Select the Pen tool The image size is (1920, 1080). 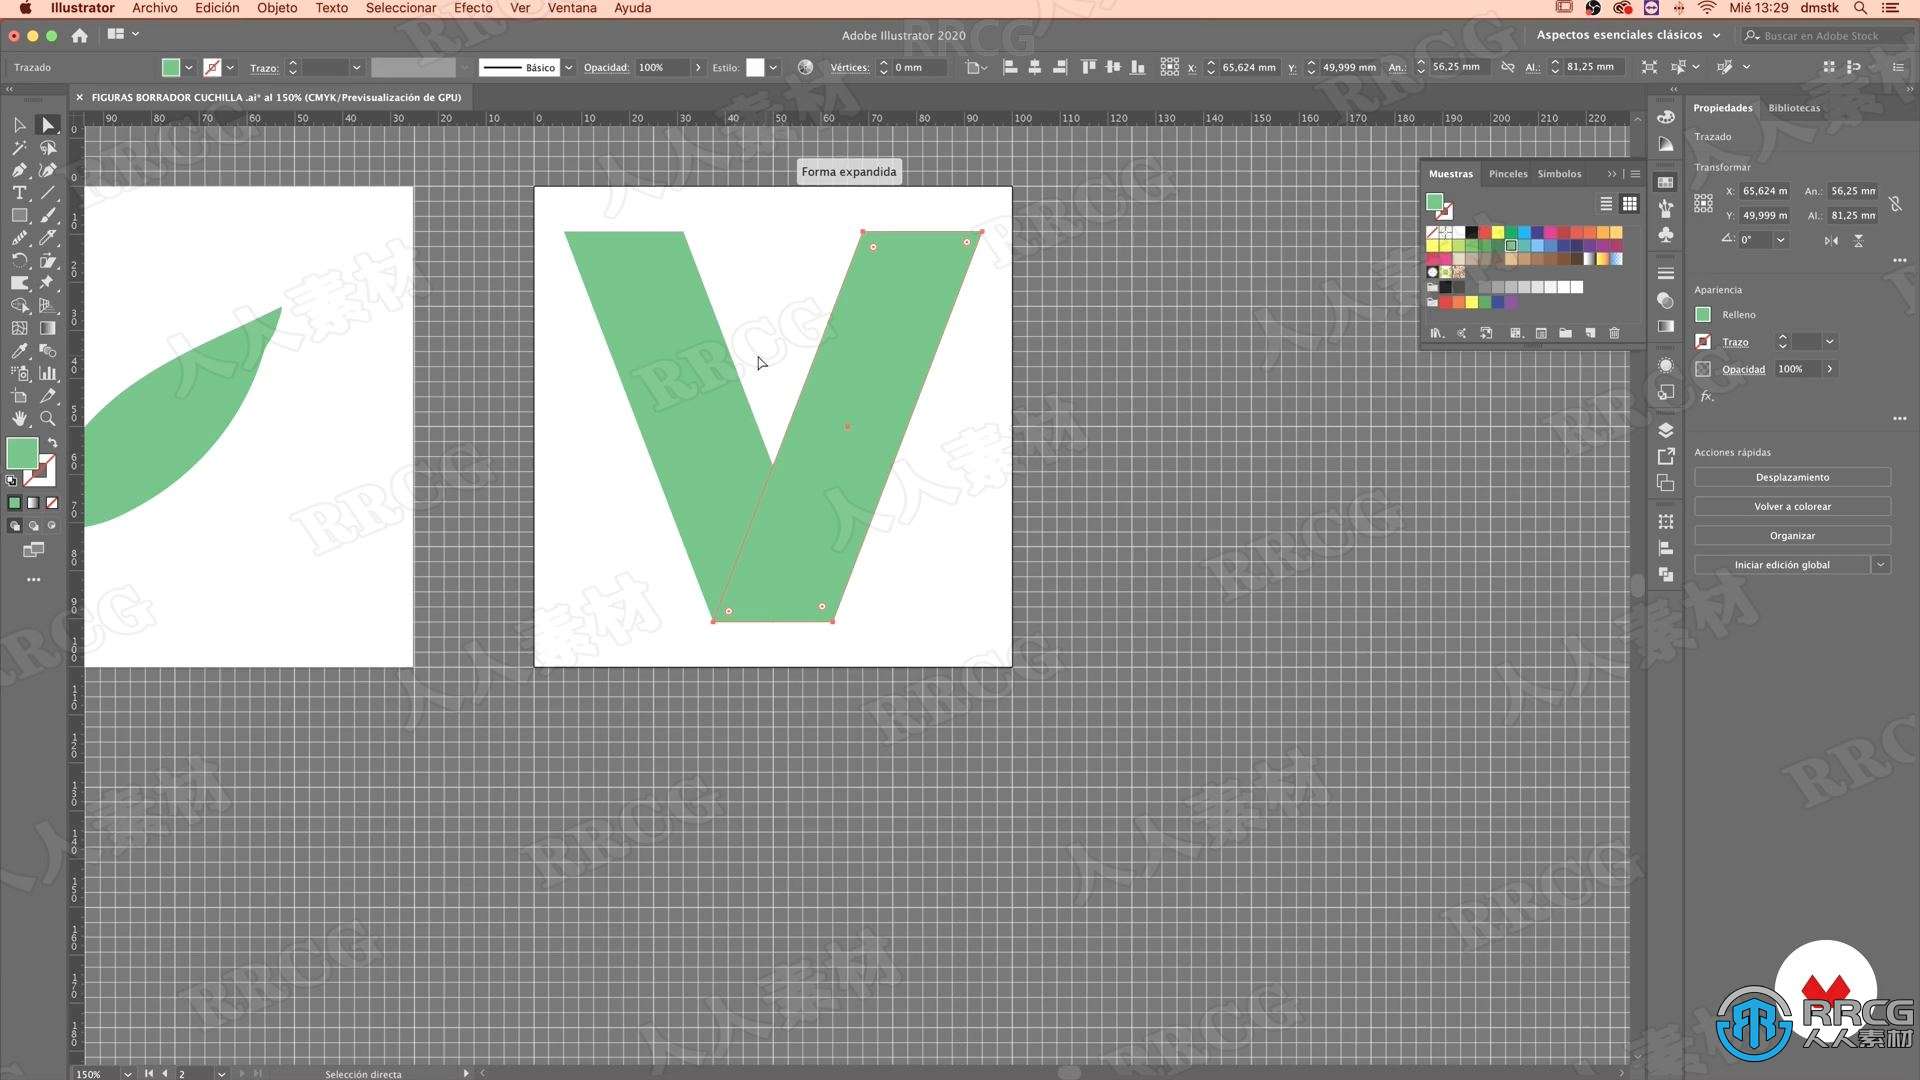click(19, 170)
